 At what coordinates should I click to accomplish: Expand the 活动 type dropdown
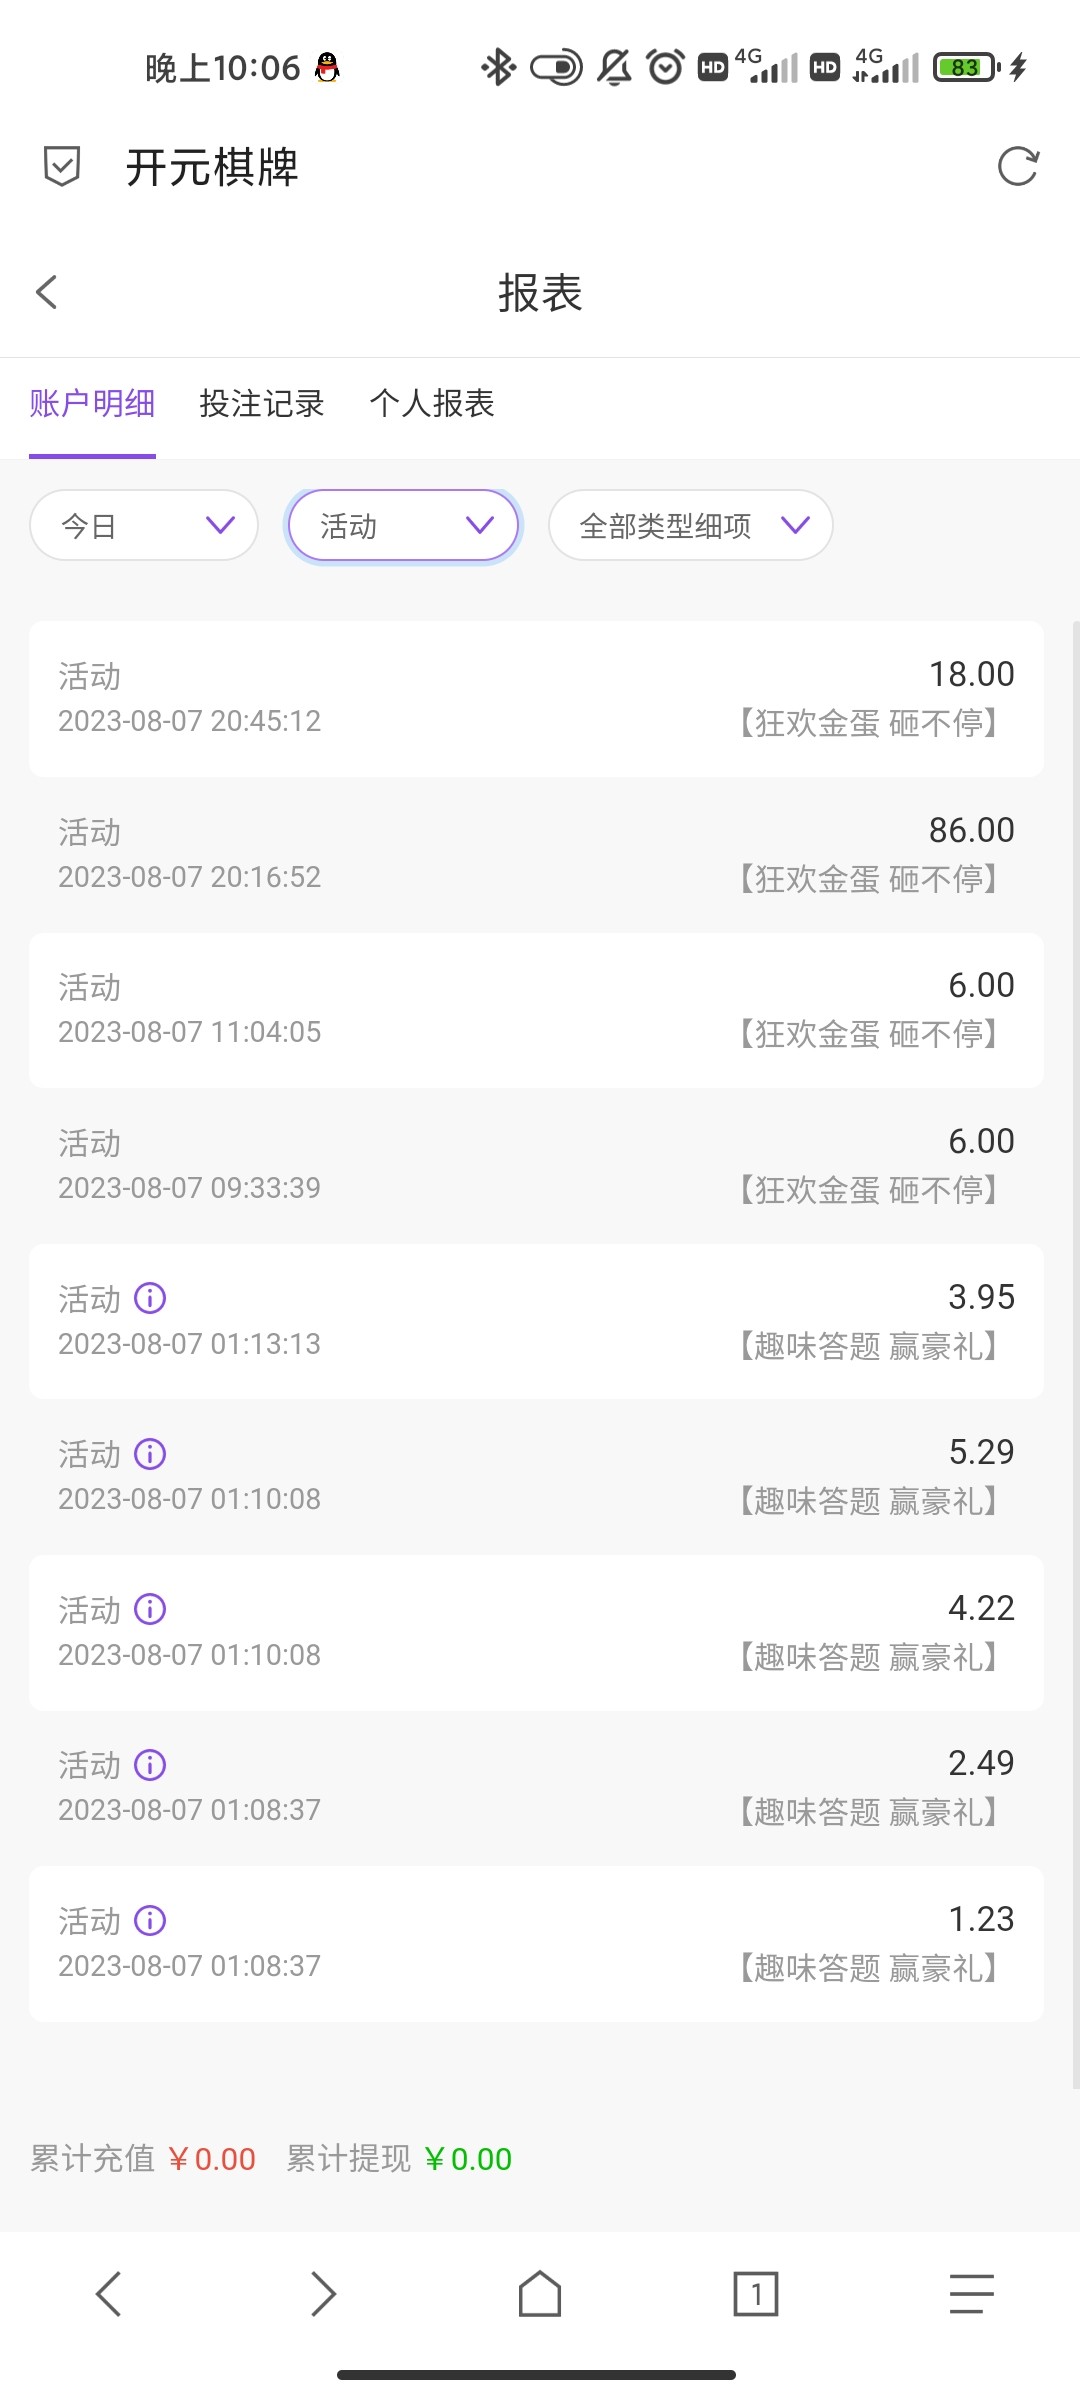tap(403, 525)
